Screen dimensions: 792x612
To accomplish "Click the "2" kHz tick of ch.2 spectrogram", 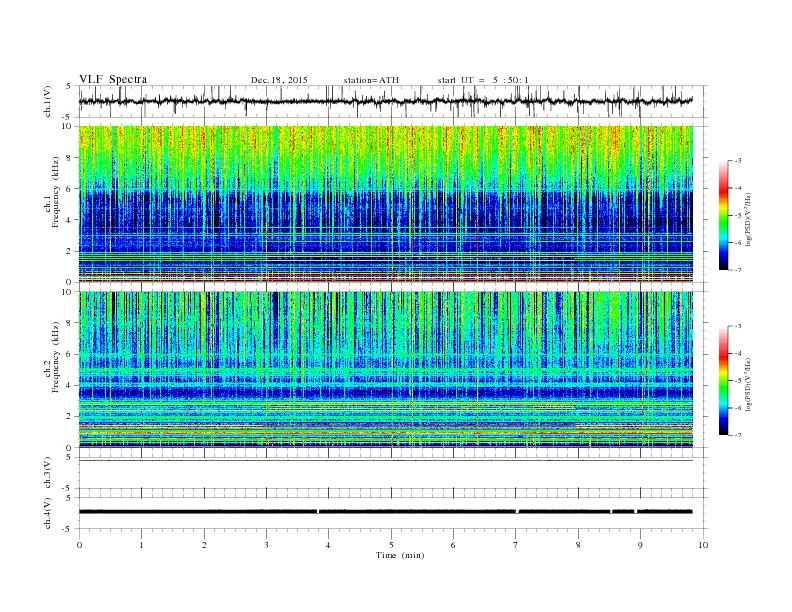I will pos(70,417).
